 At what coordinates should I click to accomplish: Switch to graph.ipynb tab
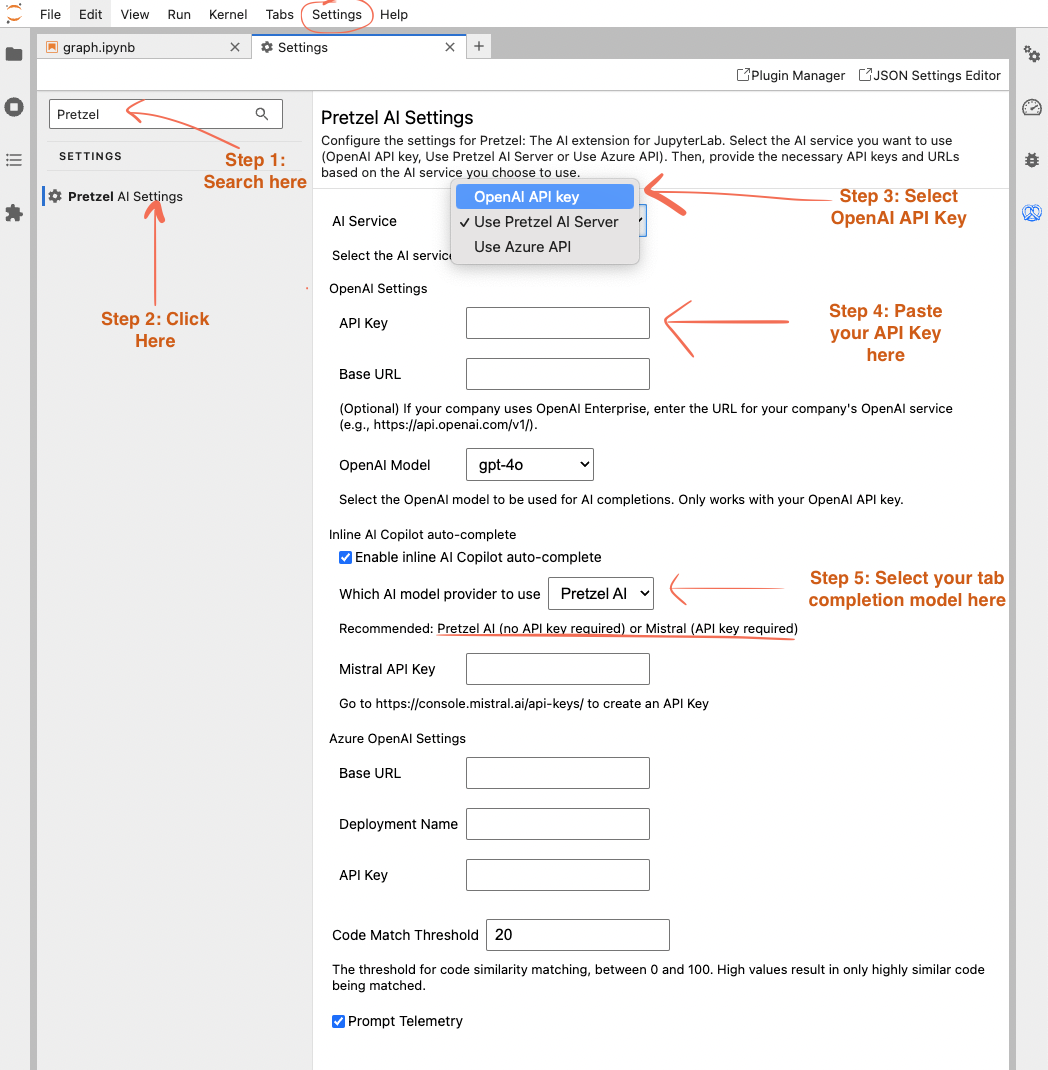coord(144,47)
